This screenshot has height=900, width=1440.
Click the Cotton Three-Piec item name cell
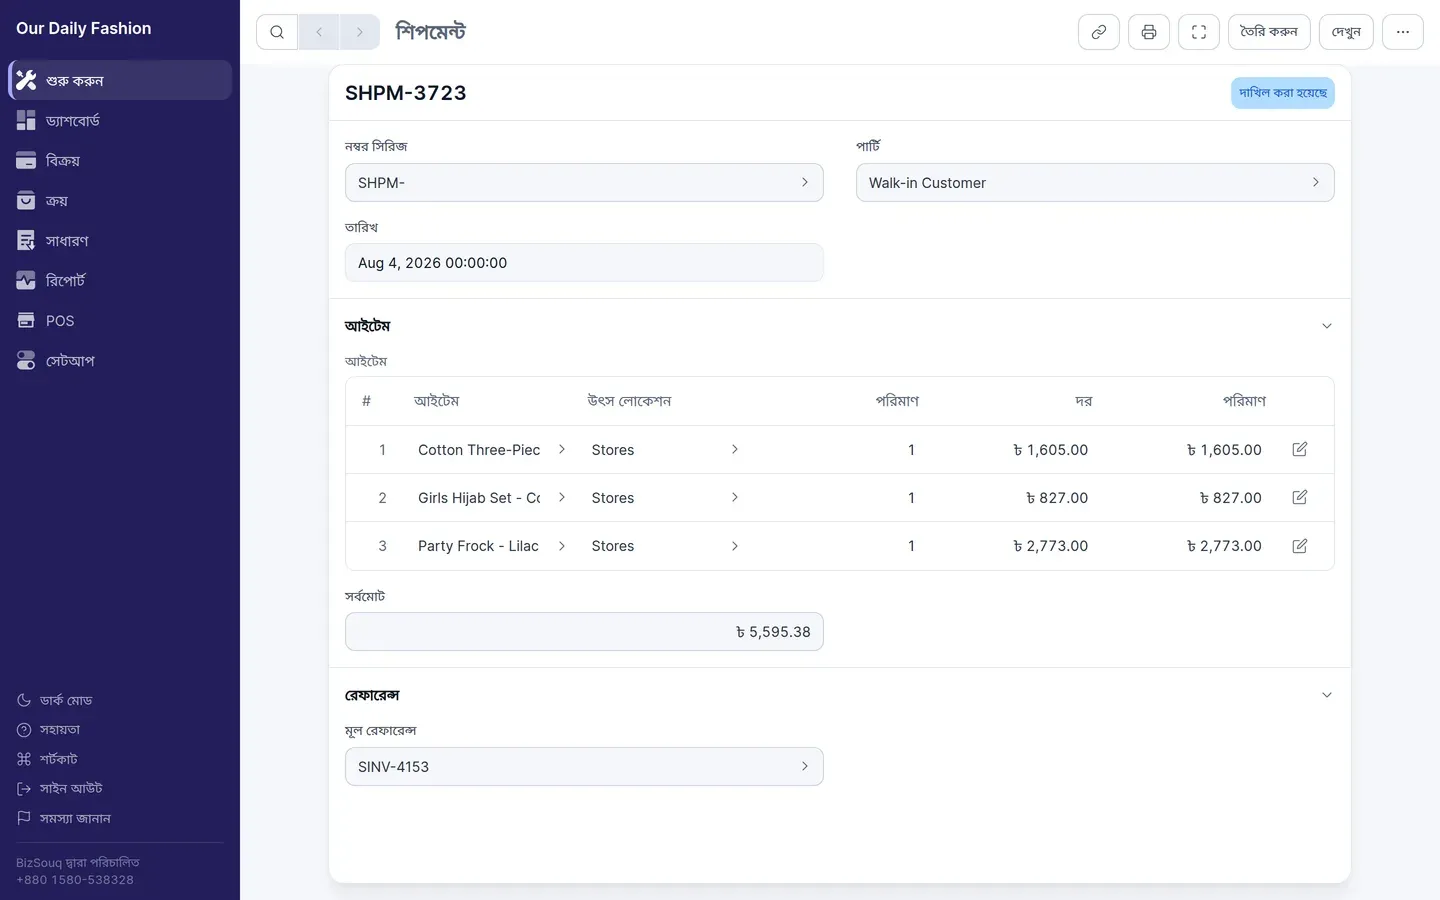[479, 450]
